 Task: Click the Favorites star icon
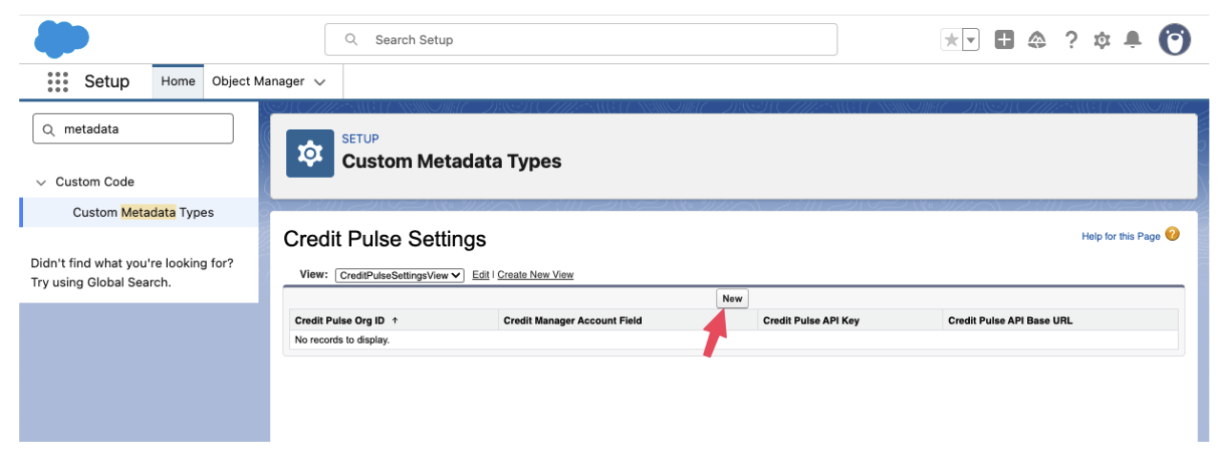(951, 40)
